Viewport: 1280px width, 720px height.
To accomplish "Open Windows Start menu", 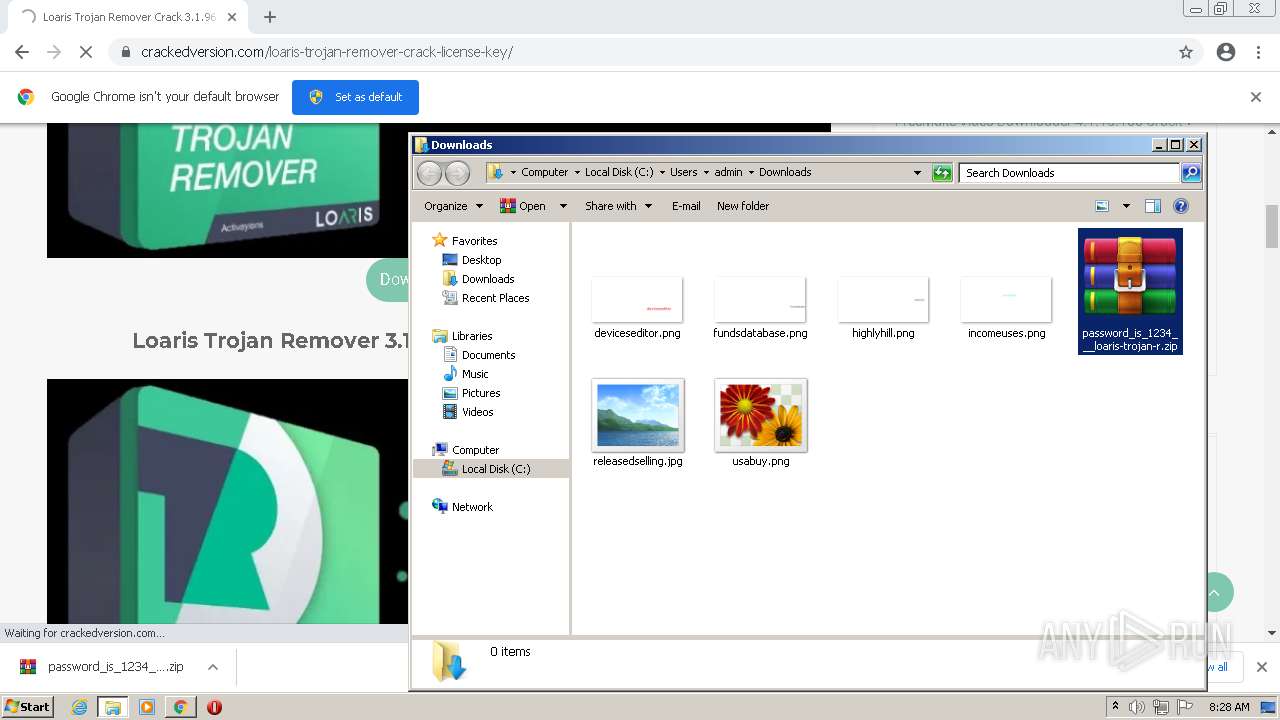I will coord(28,706).
